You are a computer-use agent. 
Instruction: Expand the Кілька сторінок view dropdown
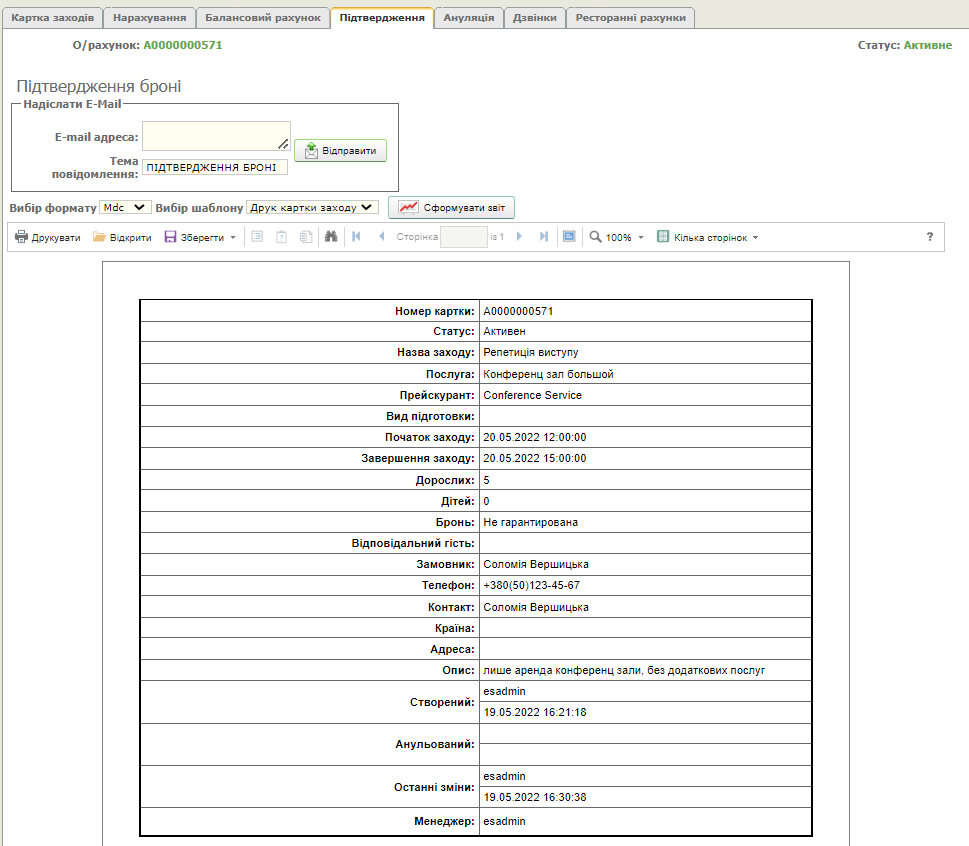click(x=708, y=238)
